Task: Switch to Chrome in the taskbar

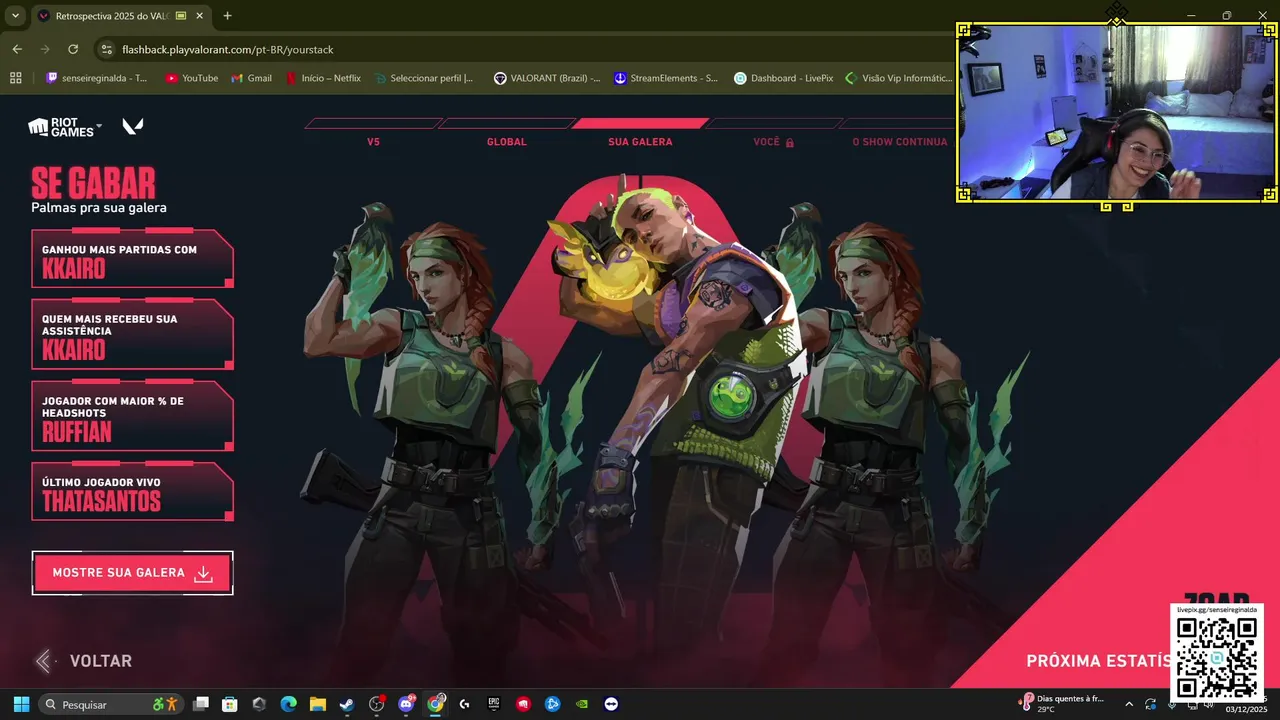Action: point(435,704)
